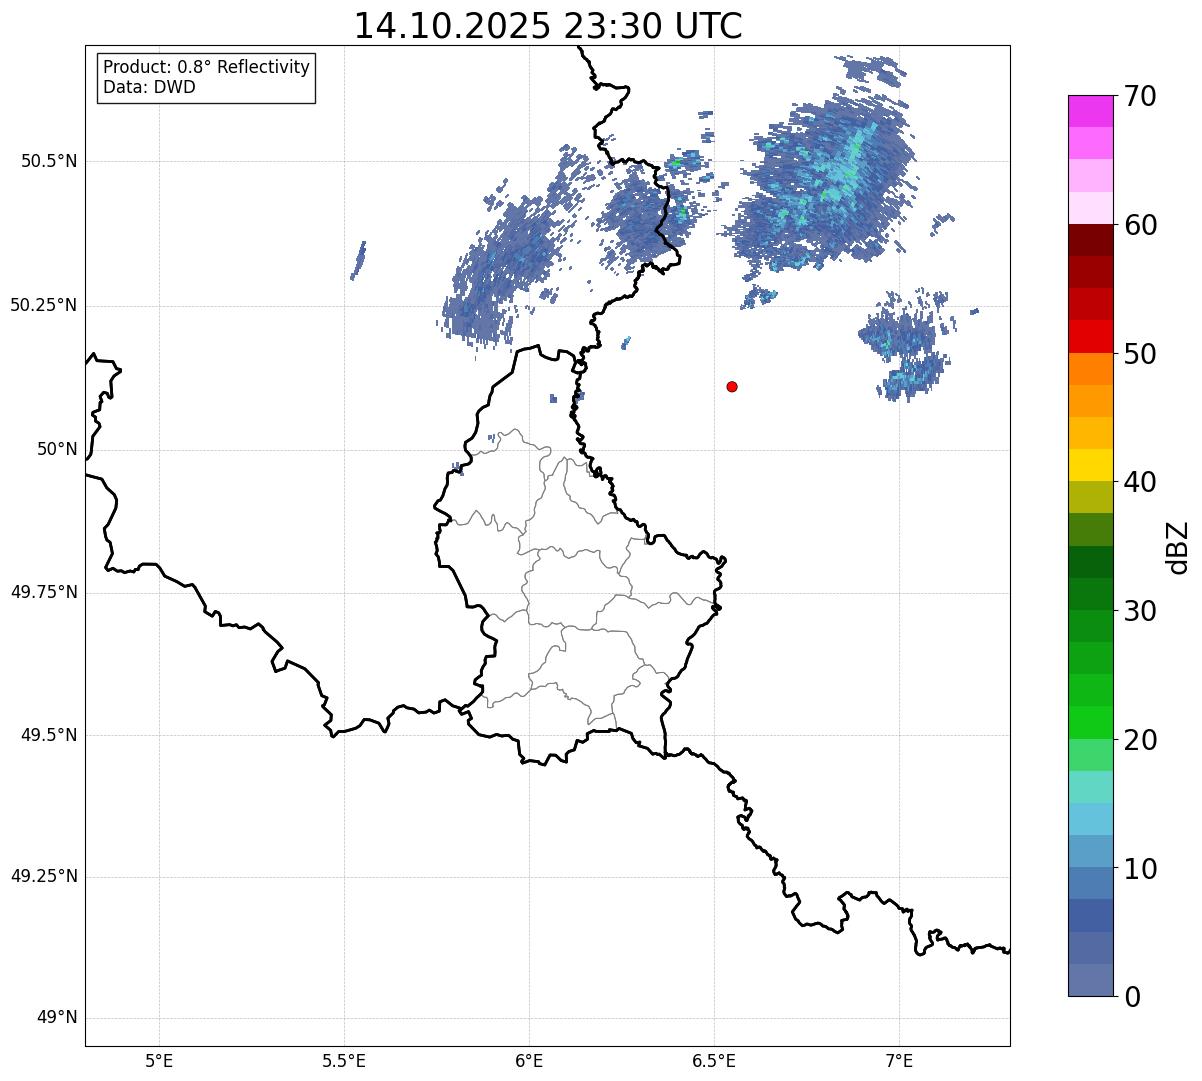Click the colorbar tick label "60"
The width and height of the screenshot is (1202, 1081).
click(1140, 225)
